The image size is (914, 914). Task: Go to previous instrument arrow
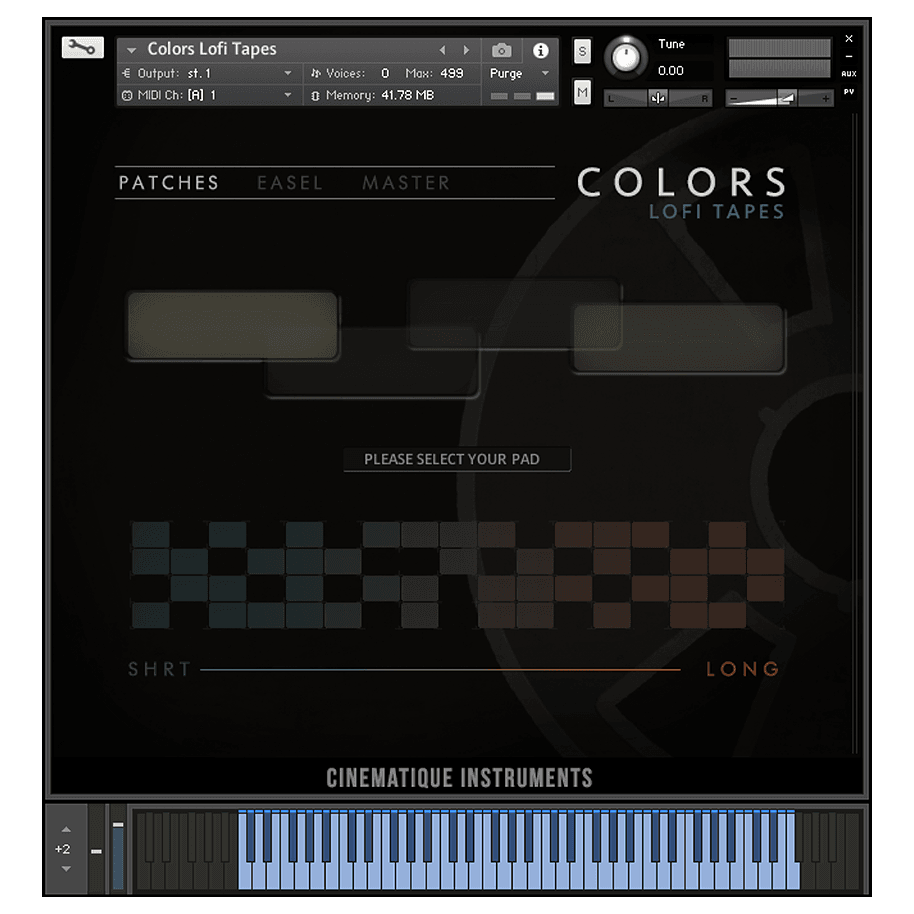(442, 50)
